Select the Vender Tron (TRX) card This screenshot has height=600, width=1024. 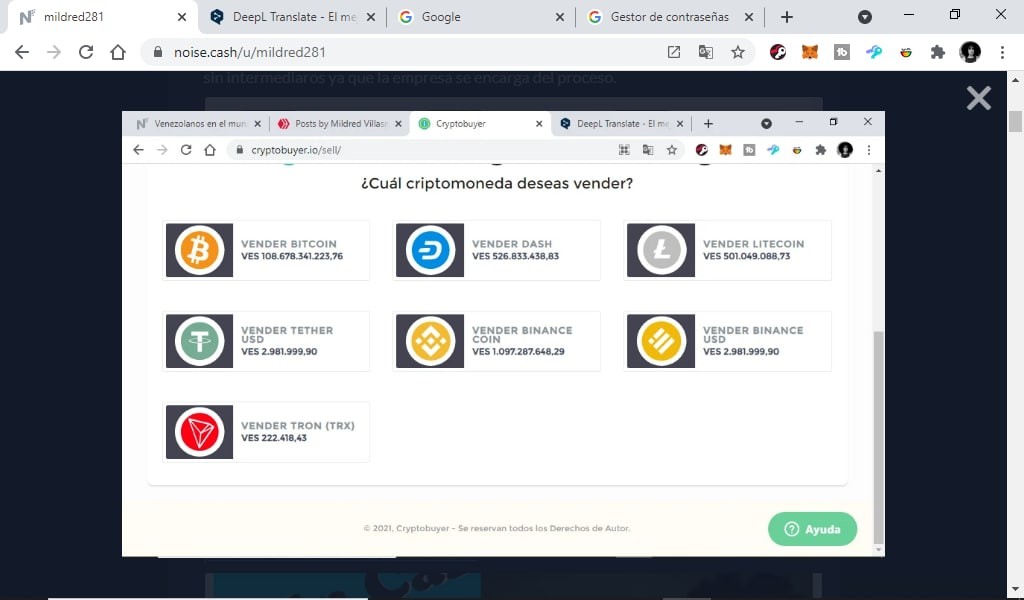pyautogui.click(x=266, y=432)
